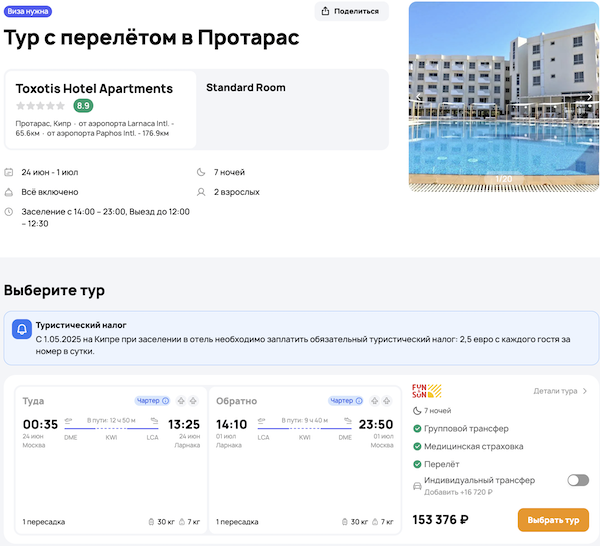Screen dimensions: 600x546
Task: Click the Виза нужна badge
Action: coord(28,11)
